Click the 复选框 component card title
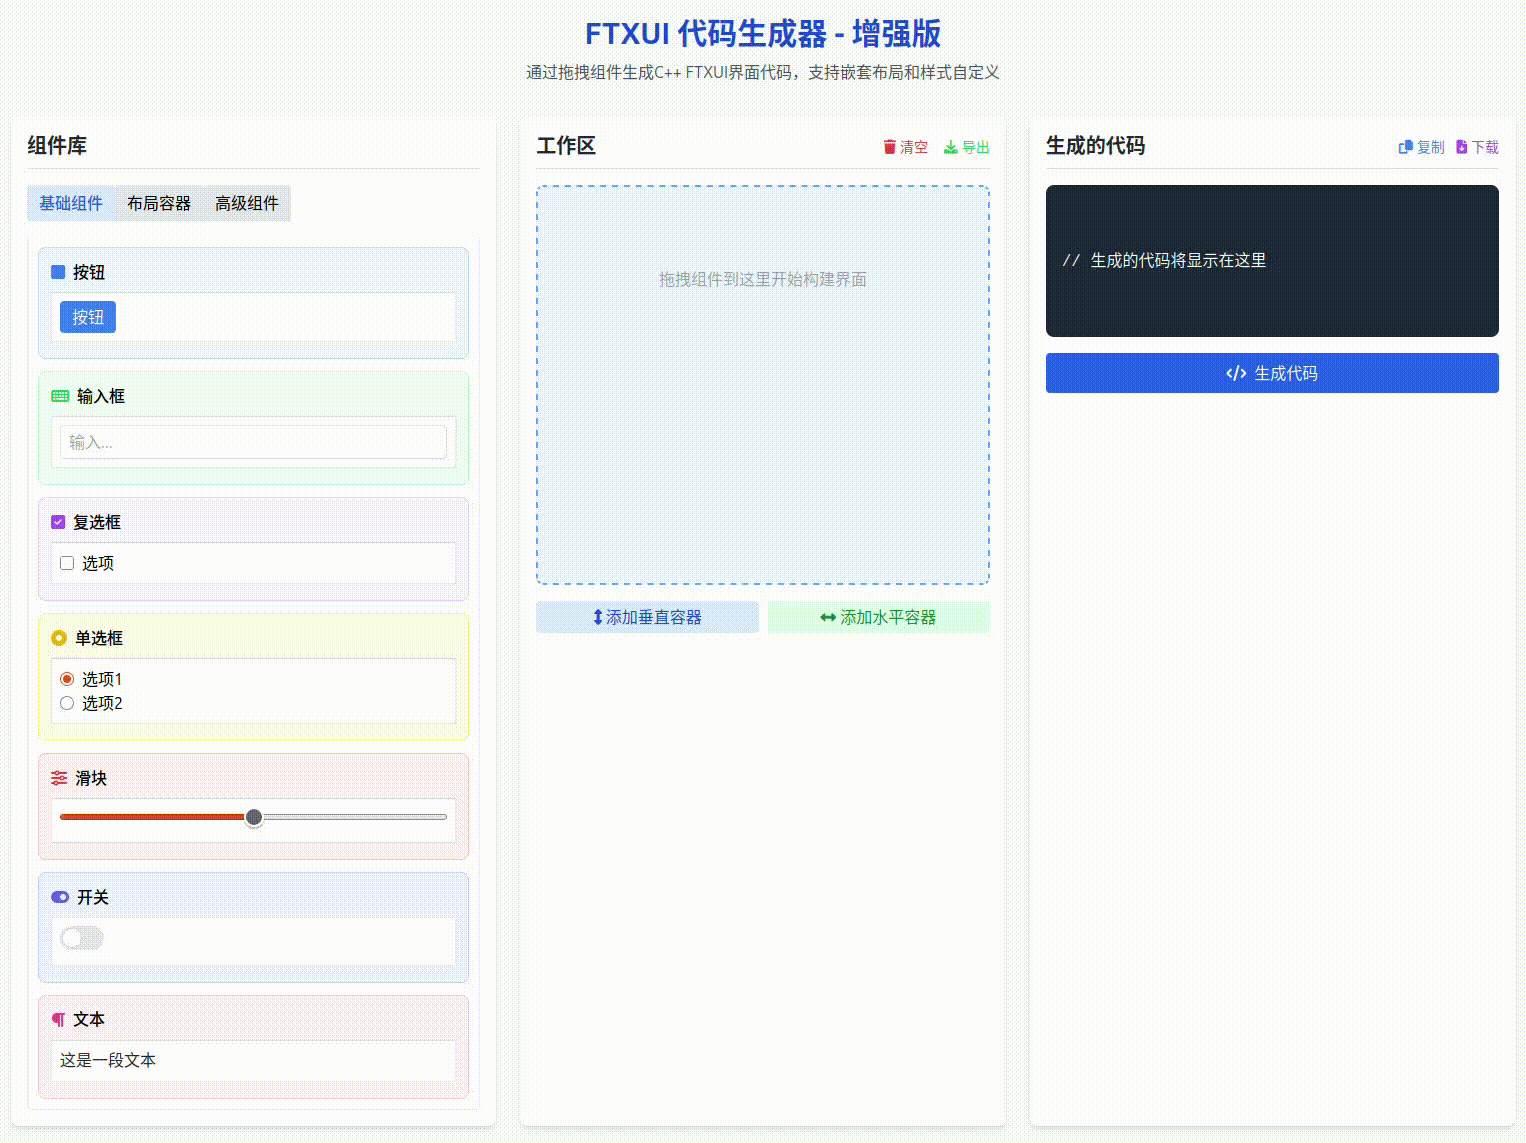1526x1143 pixels. tap(97, 522)
